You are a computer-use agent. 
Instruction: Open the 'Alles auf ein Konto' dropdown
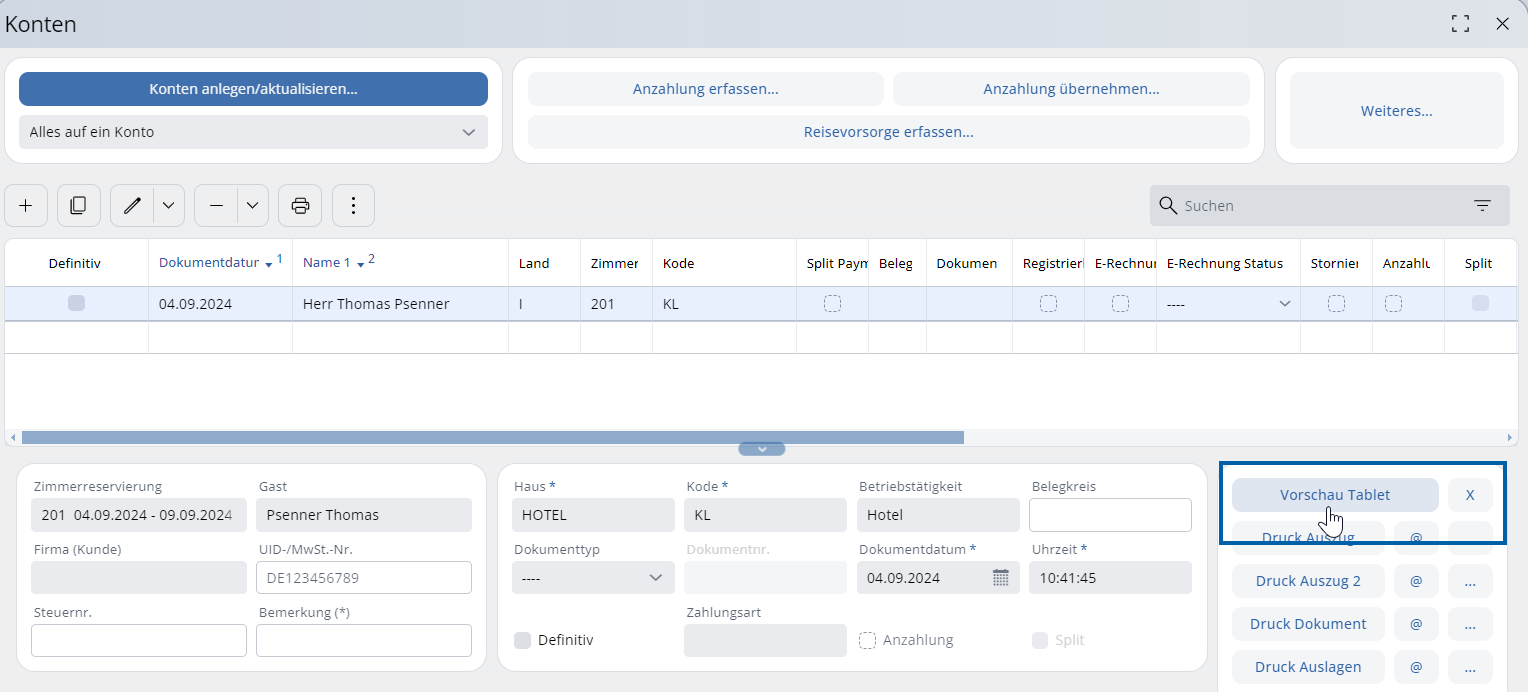(x=253, y=132)
